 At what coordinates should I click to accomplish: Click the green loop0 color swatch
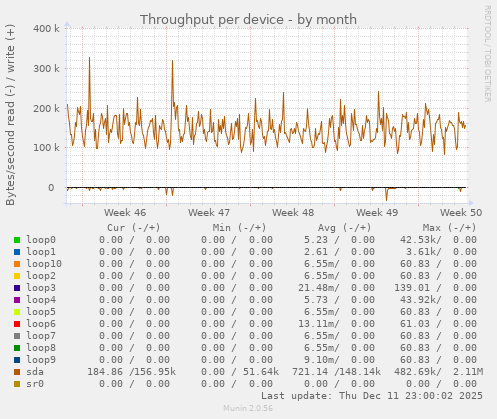click(x=17, y=240)
